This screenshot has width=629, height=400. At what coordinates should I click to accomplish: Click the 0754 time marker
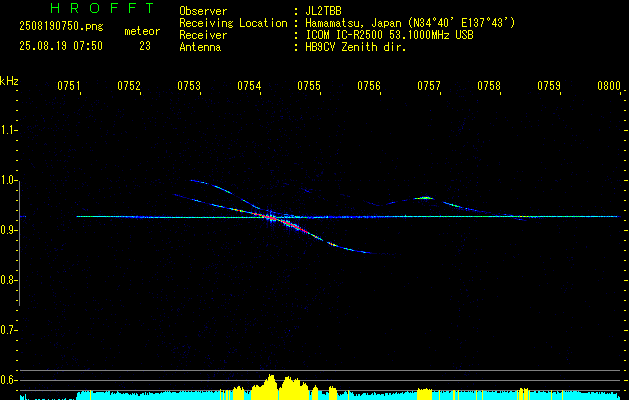(249, 86)
